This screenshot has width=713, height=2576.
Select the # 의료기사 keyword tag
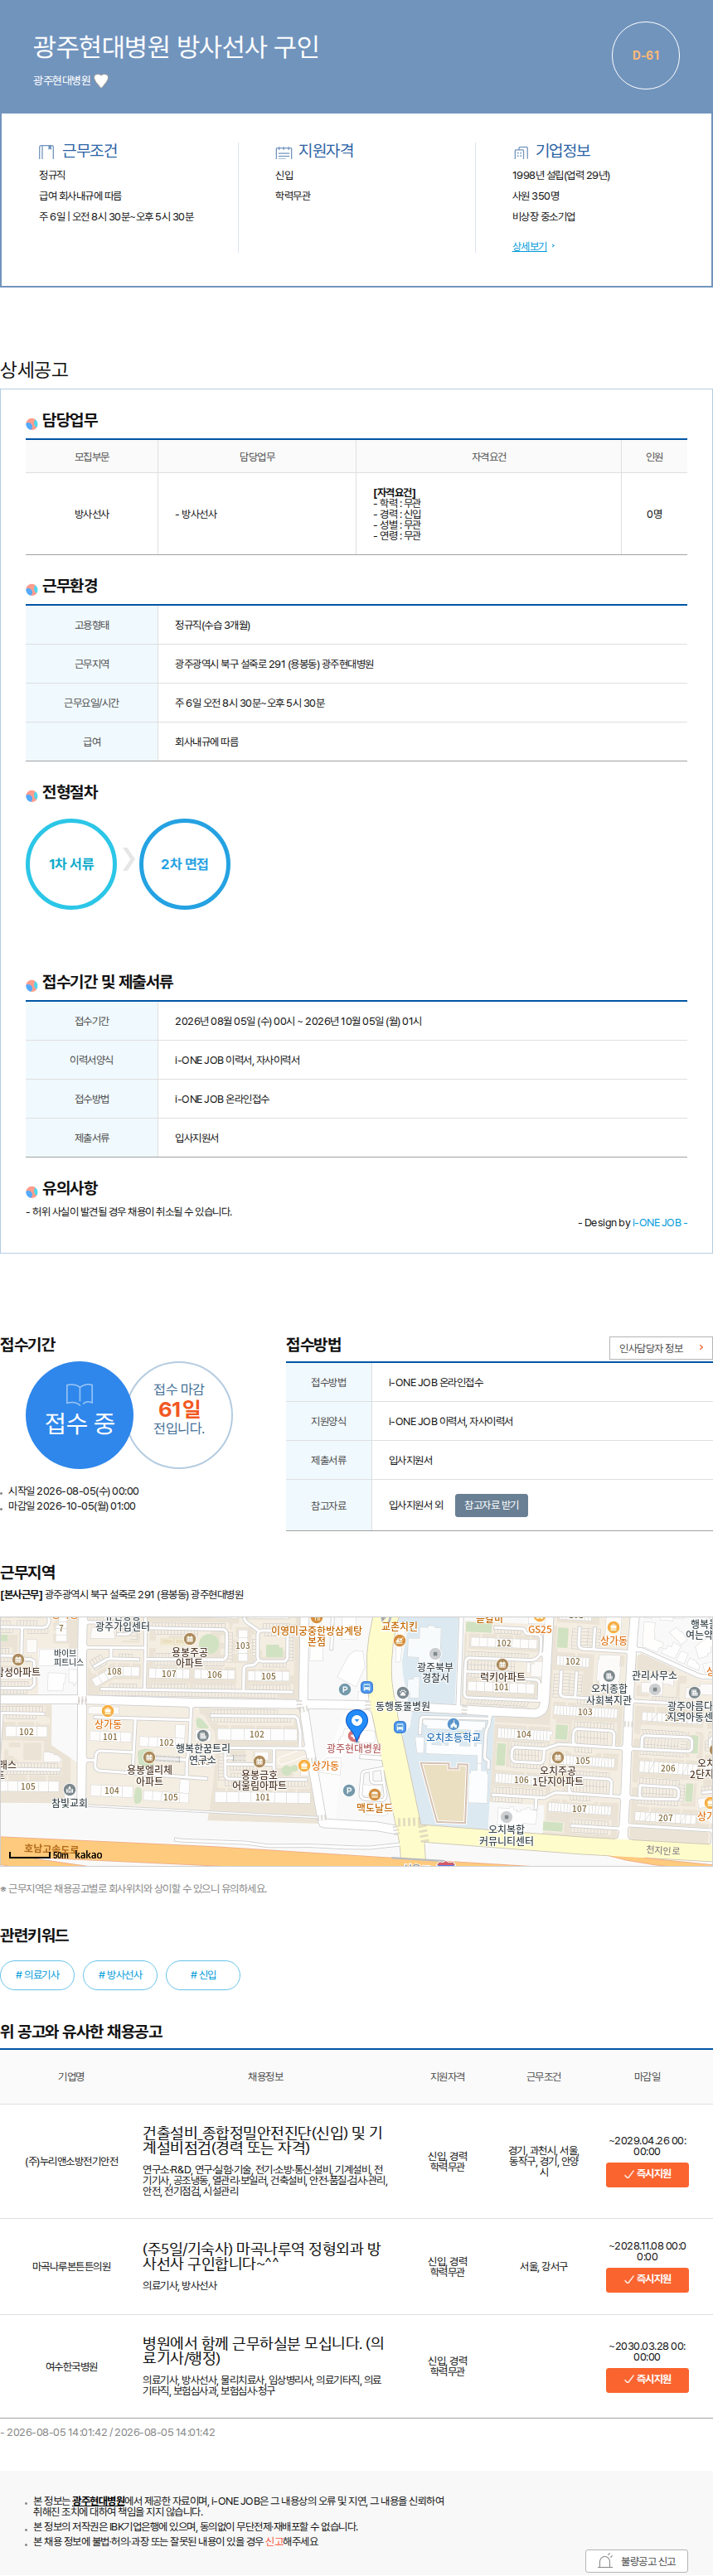click(37, 1975)
